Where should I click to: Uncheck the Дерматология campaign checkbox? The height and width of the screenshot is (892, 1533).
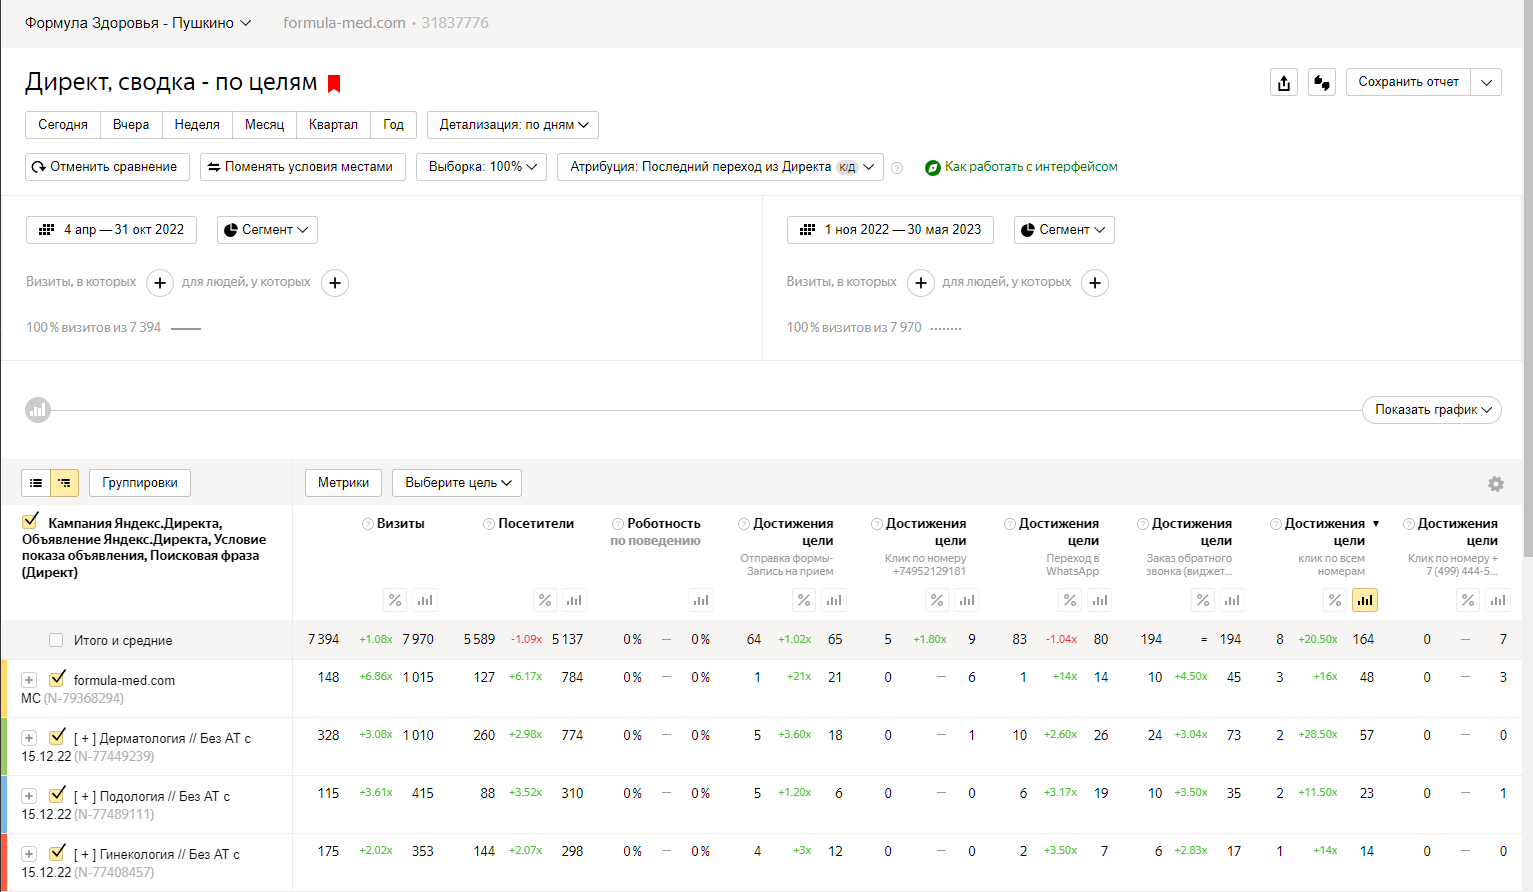[x=57, y=737]
